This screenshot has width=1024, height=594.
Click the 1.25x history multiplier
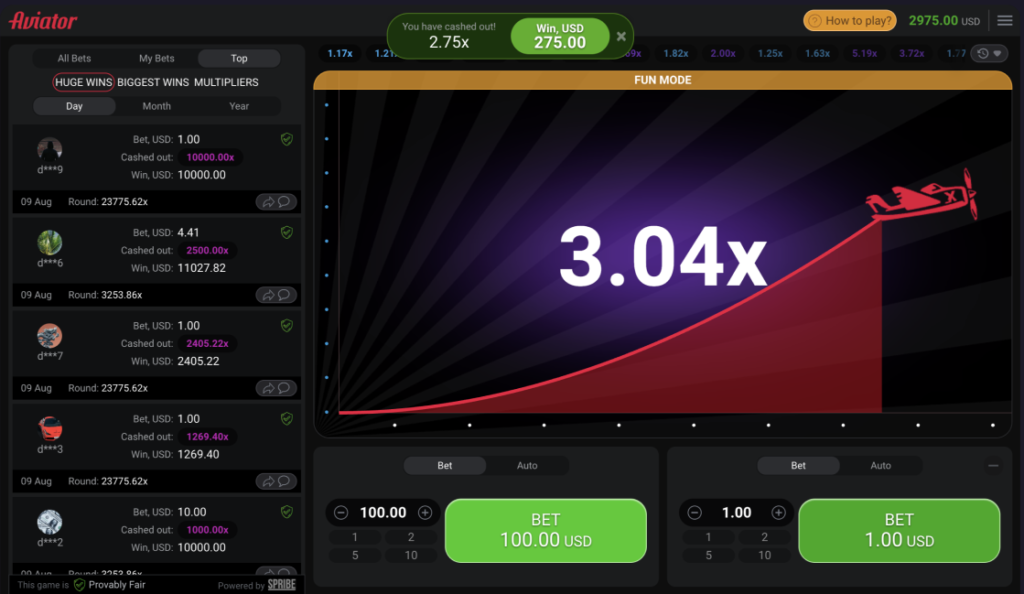pyautogui.click(x=770, y=54)
